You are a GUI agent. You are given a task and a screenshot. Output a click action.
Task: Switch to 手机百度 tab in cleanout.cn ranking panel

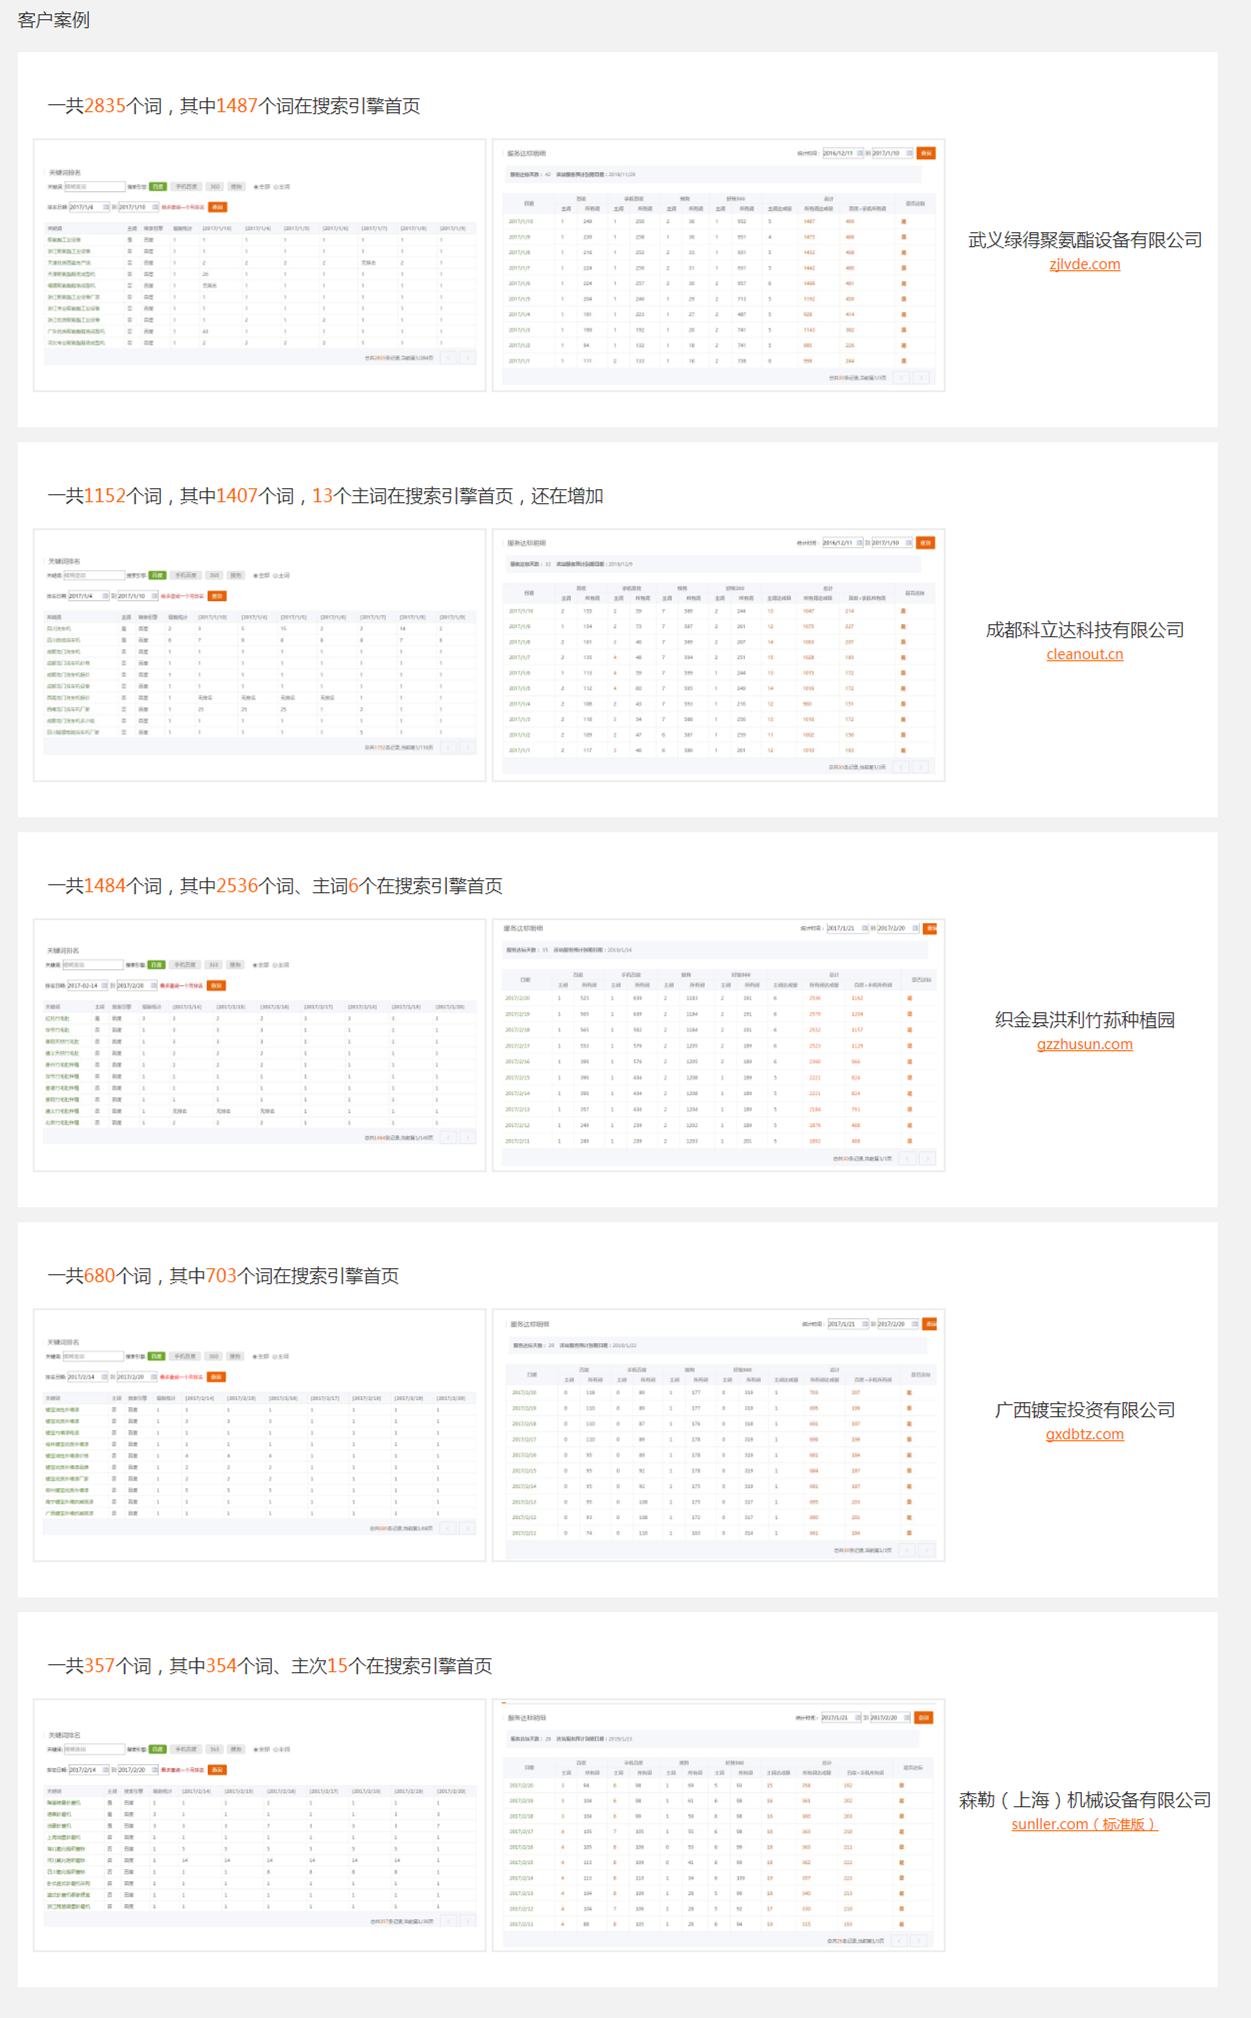click(185, 576)
